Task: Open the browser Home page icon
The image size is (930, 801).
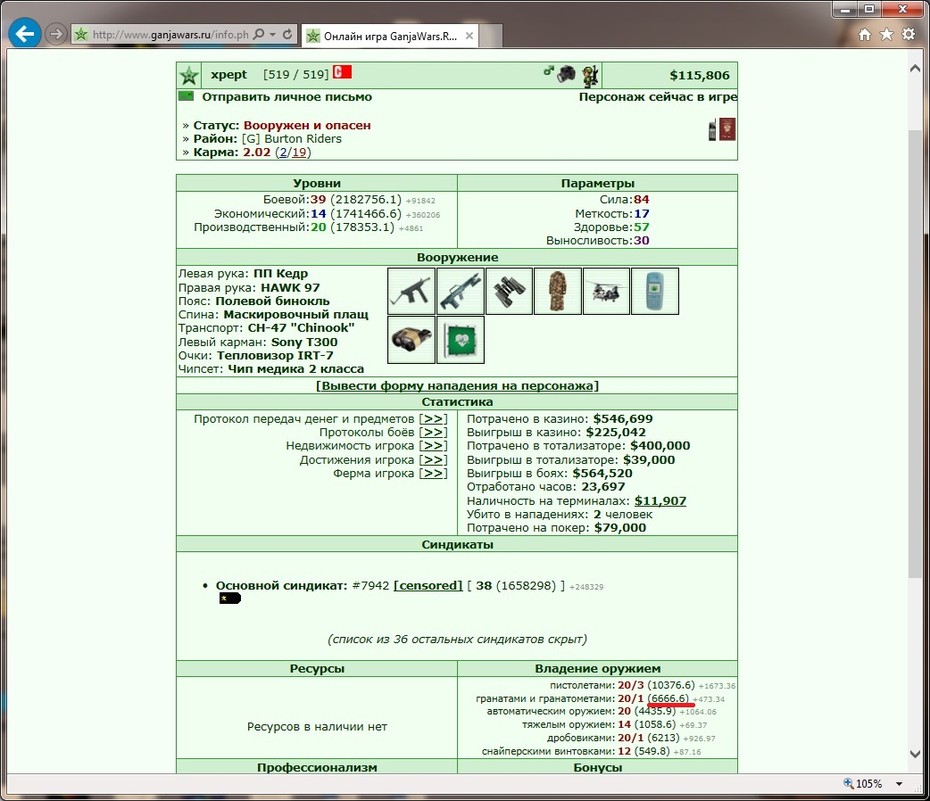Action: point(865,34)
